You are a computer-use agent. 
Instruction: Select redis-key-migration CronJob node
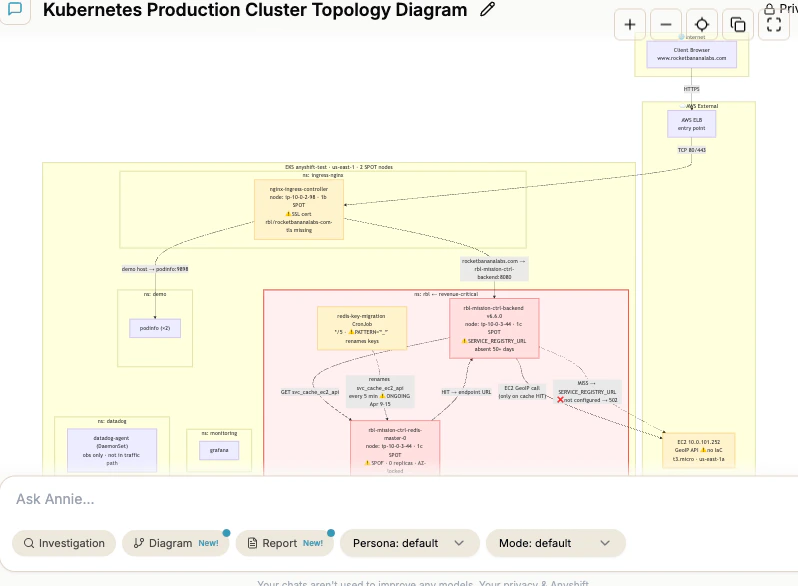pyautogui.click(x=362, y=328)
